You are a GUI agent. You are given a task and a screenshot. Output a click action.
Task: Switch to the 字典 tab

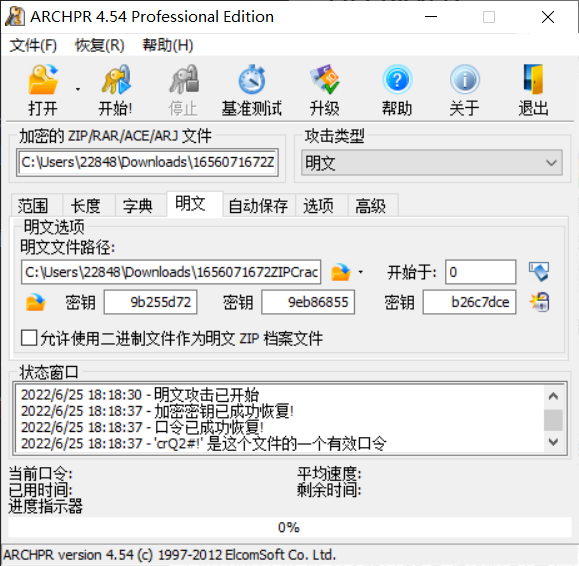pos(138,206)
